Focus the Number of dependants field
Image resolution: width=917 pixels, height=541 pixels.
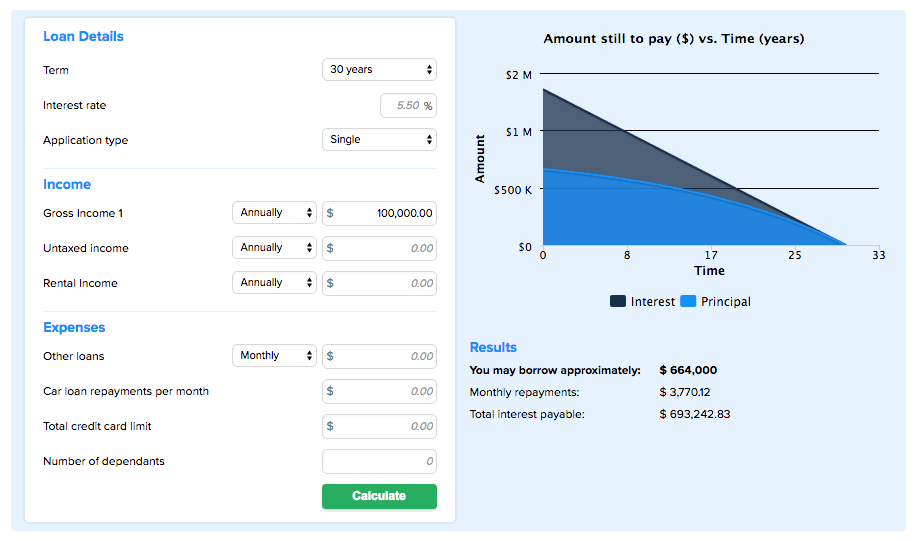379,462
